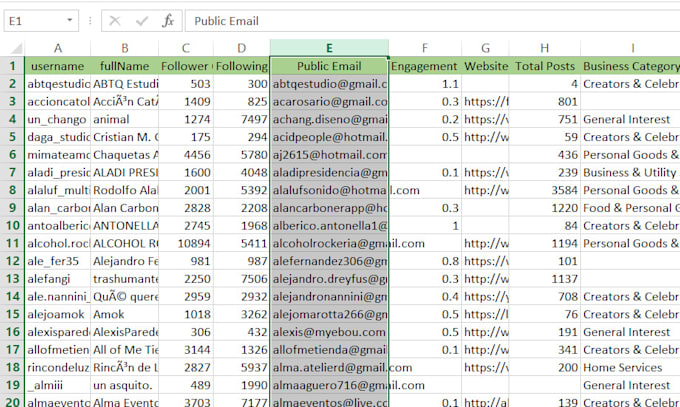Select the follower count 10894

186,243
